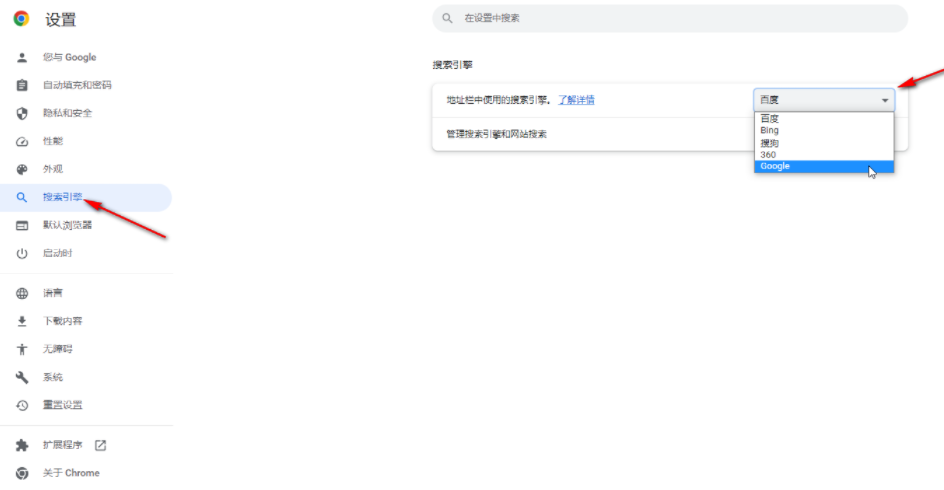Screen dimensions: 944x490
Task: Click the accessibility figure icon for 无障碍
Action: click(x=22, y=349)
